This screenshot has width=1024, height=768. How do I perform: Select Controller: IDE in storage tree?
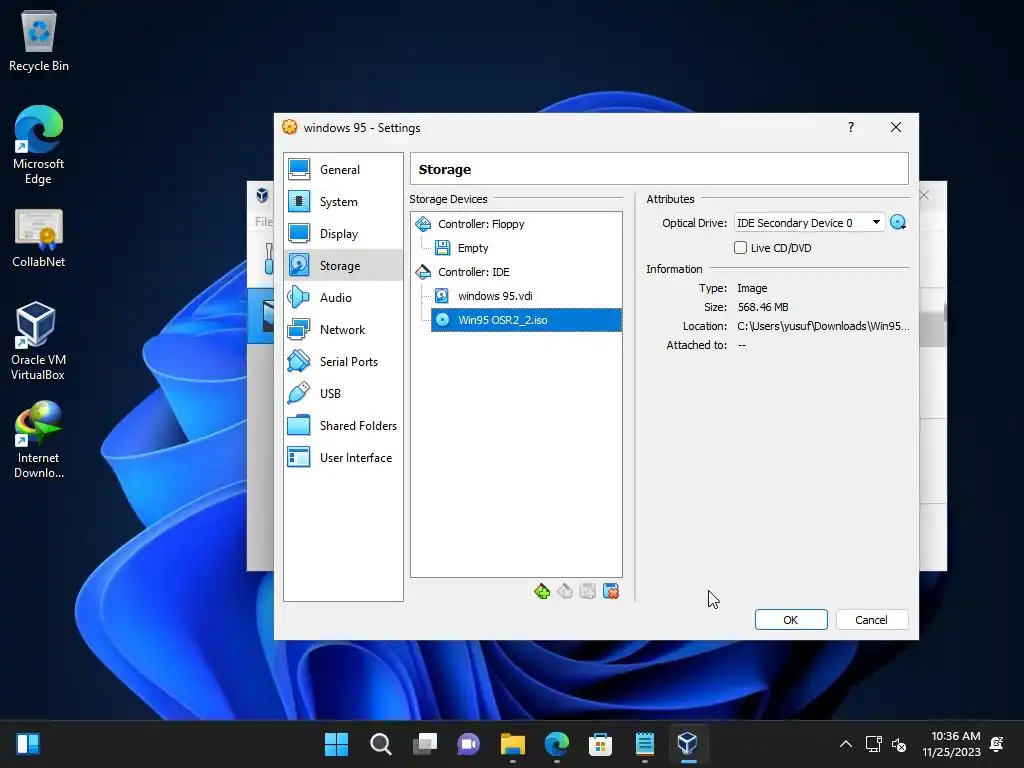coord(473,272)
